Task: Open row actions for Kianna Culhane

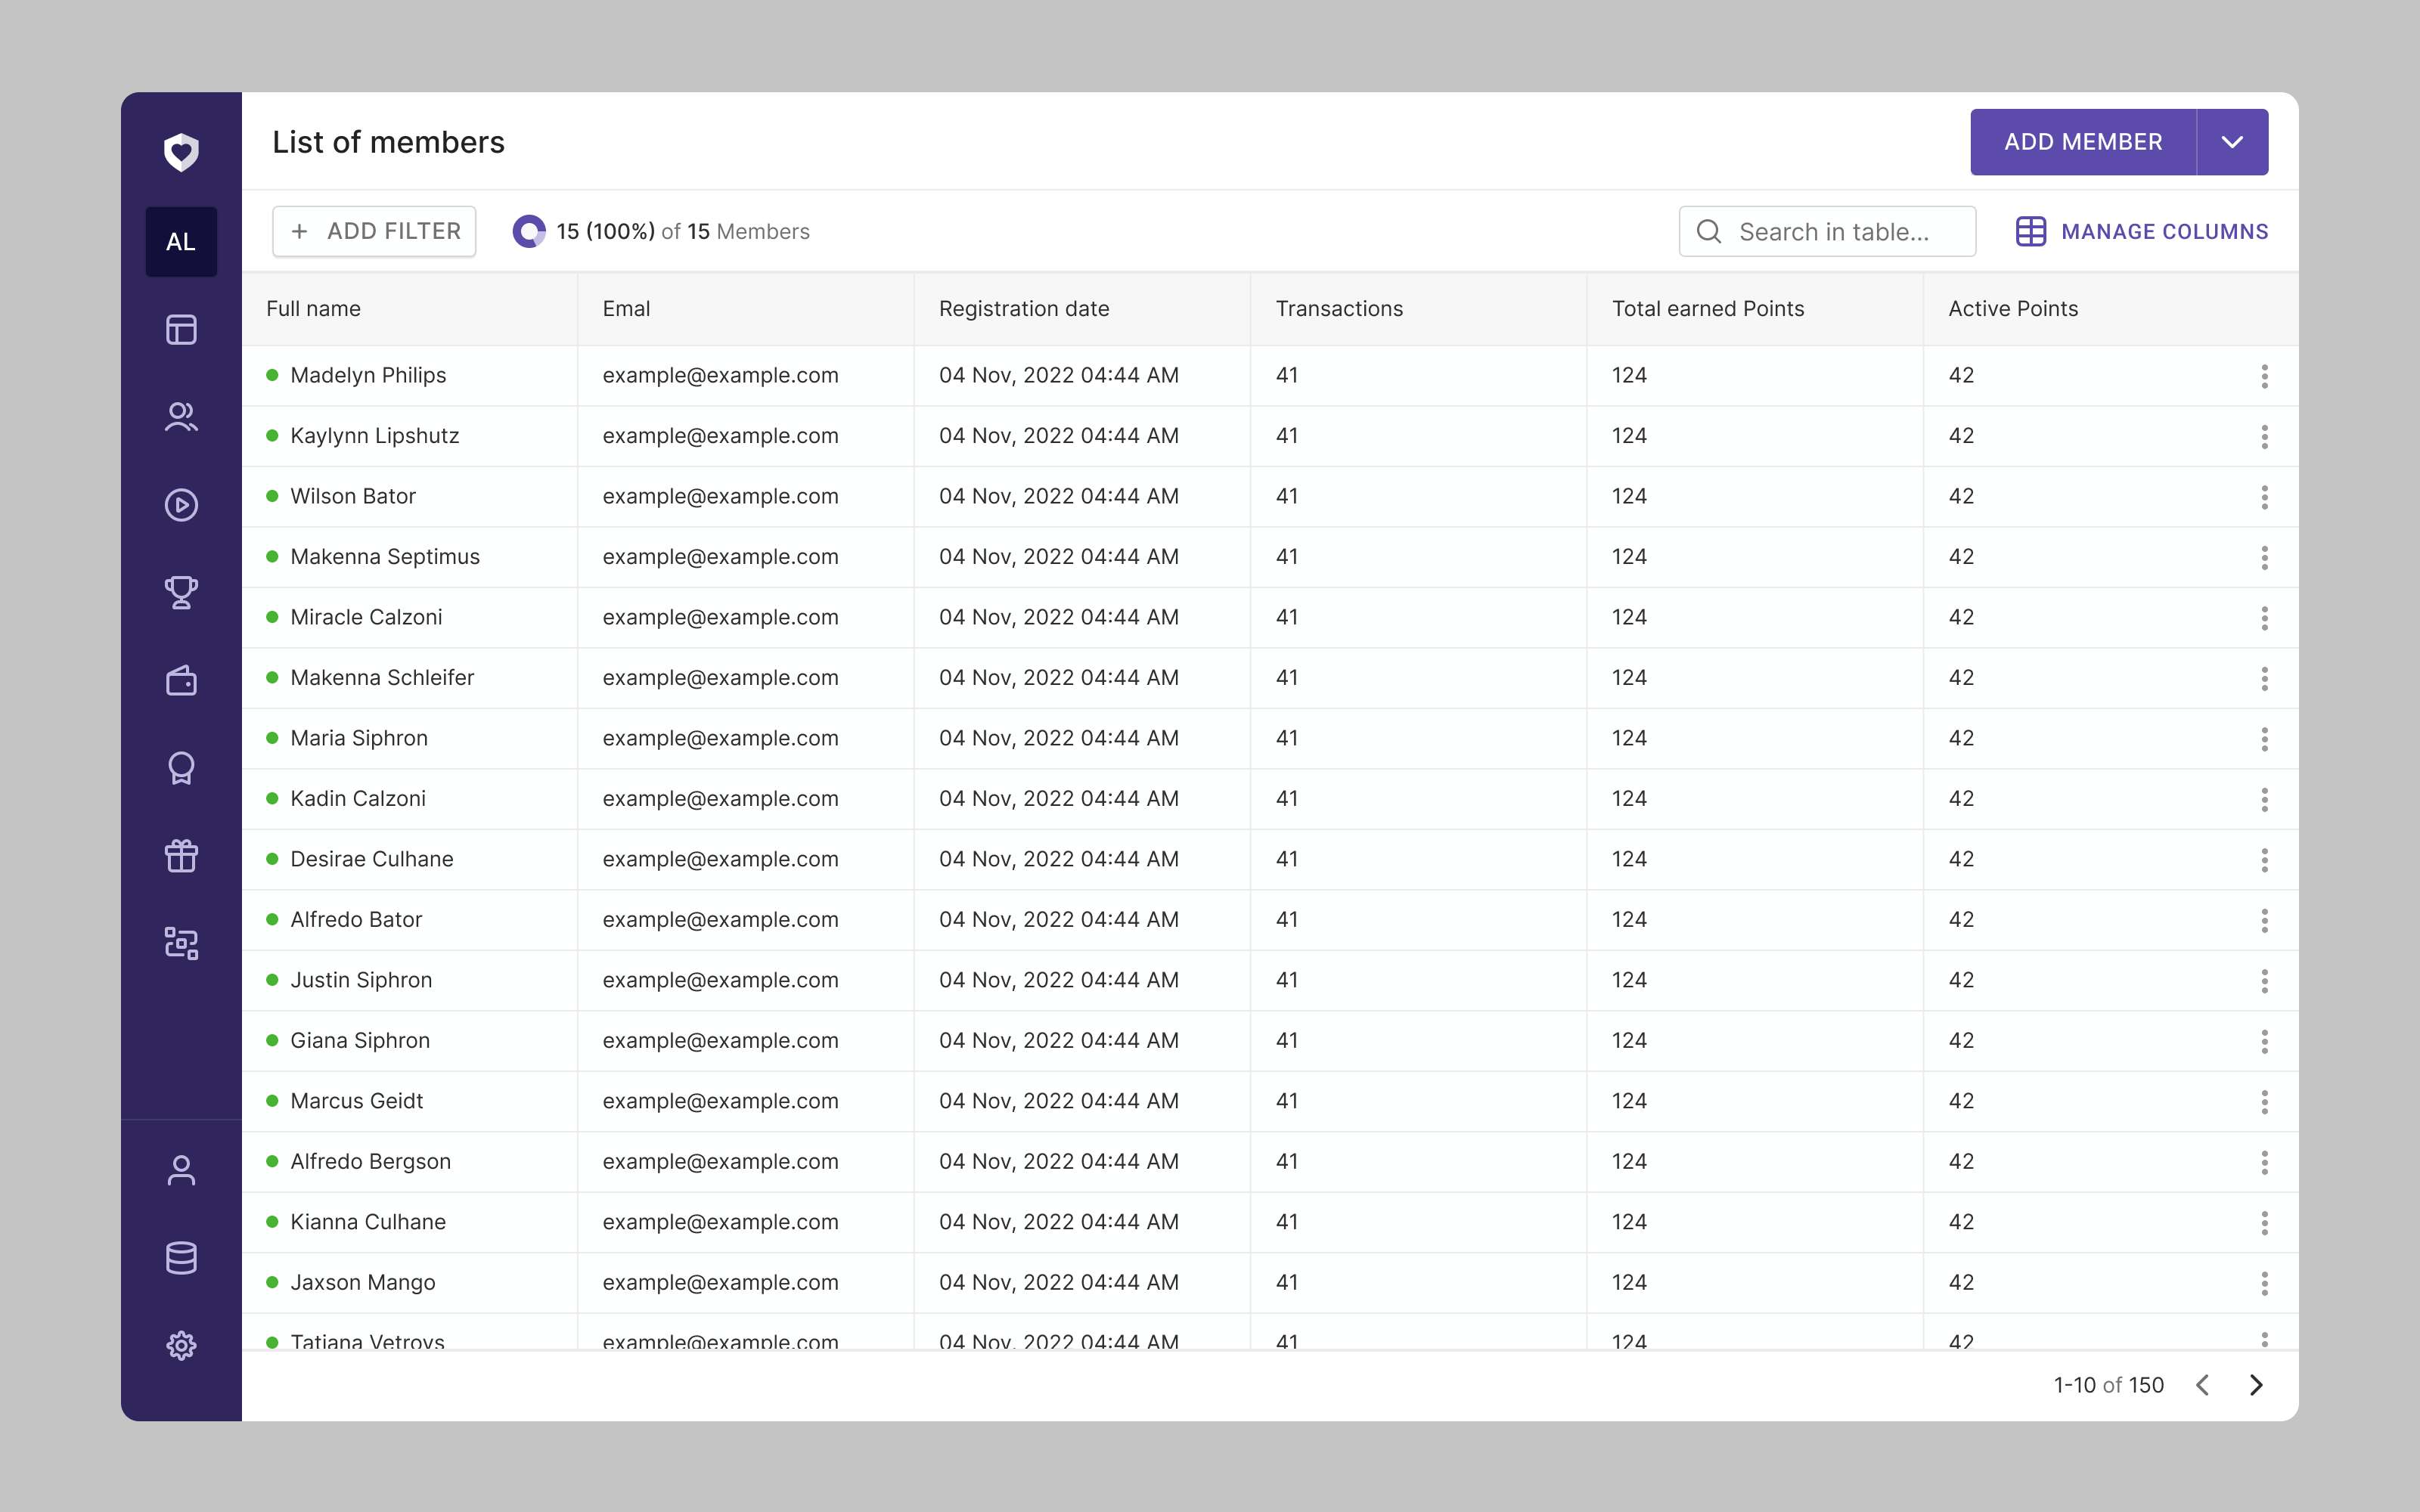Action: coord(2264,1222)
